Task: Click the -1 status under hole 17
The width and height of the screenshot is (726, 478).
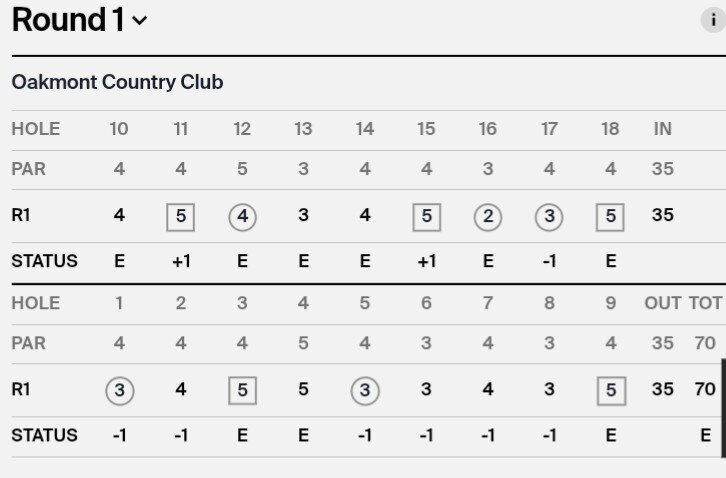Action: tap(549, 261)
